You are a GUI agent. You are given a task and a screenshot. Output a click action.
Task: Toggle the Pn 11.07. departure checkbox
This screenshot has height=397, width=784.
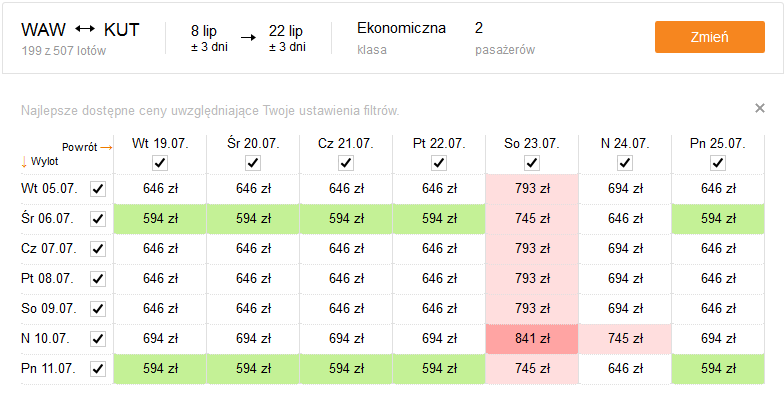(98, 369)
